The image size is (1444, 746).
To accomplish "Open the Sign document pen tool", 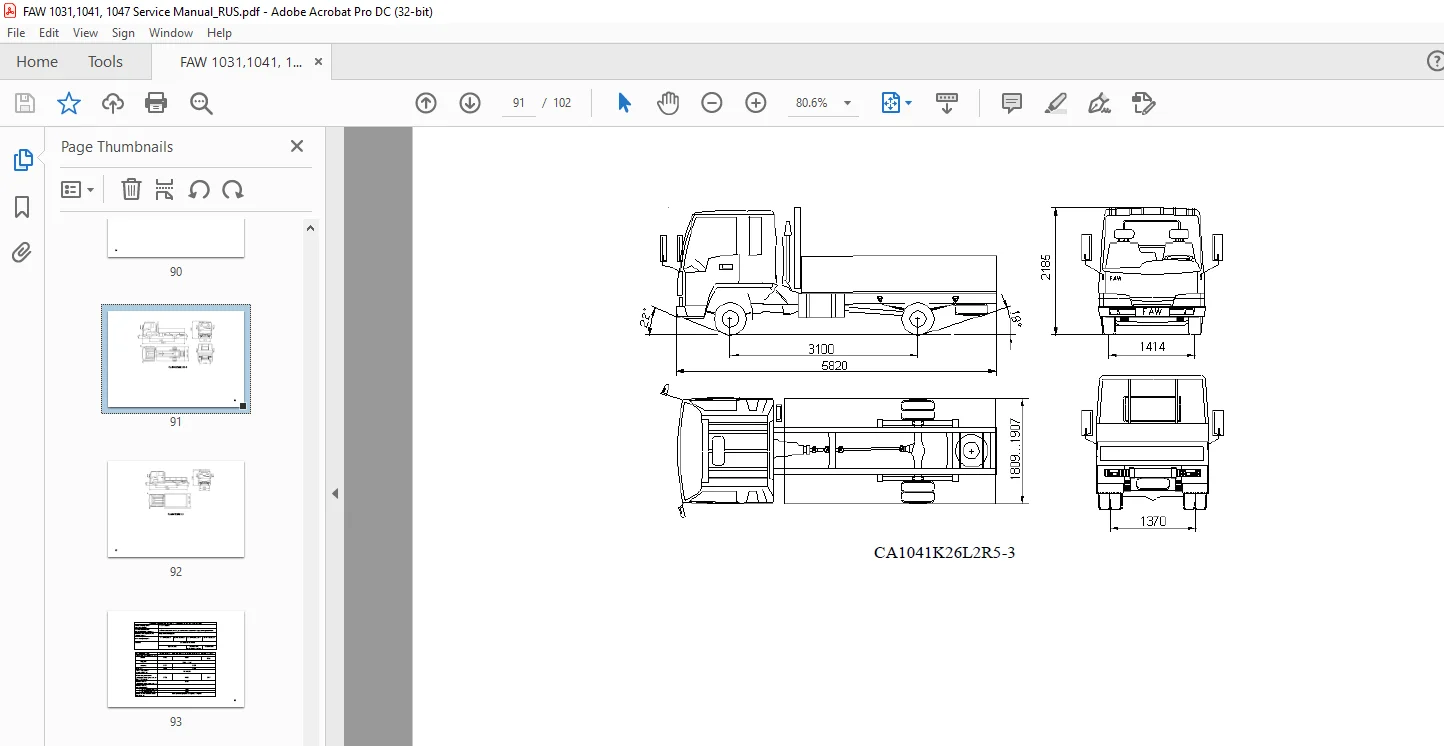I will 1100,103.
